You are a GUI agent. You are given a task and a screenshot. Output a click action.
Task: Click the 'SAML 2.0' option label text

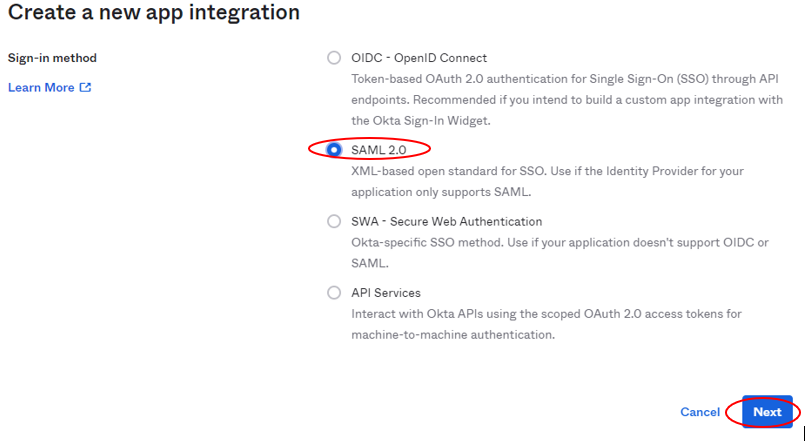(x=378, y=150)
